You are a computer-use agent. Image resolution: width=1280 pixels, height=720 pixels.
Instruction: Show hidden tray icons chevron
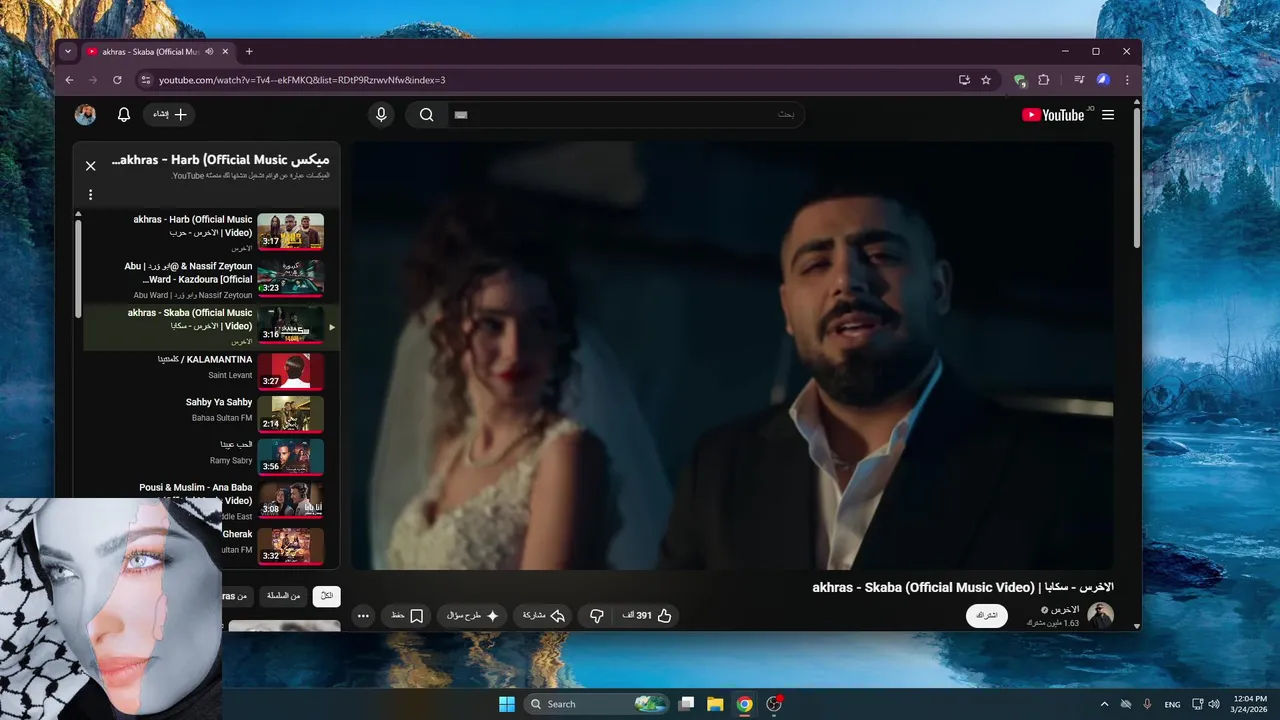tap(1104, 704)
